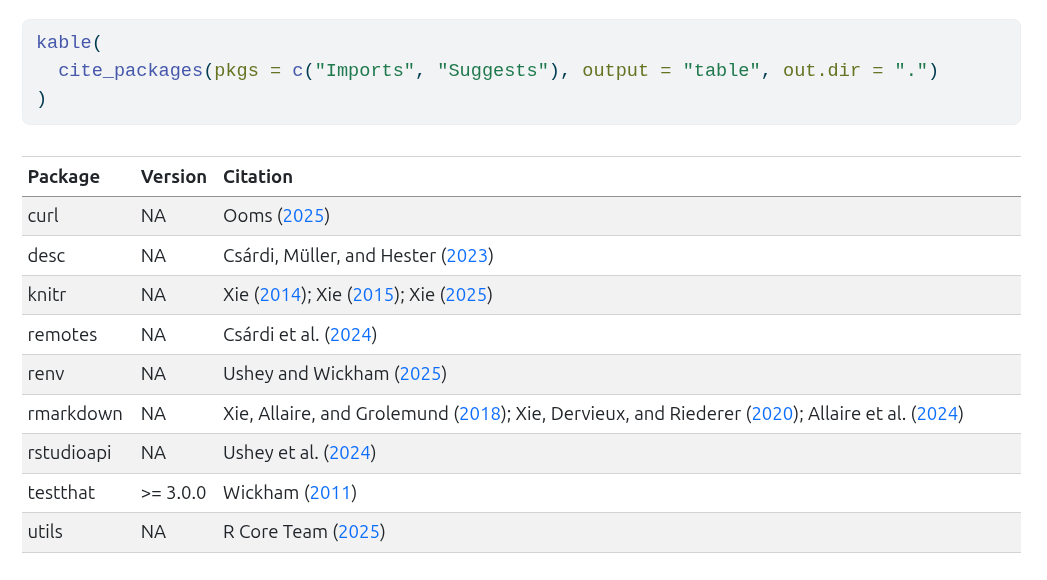The height and width of the screenshot is (580, 1047).
Task: Click the Citation column header
Action: (x=258, y=177)
